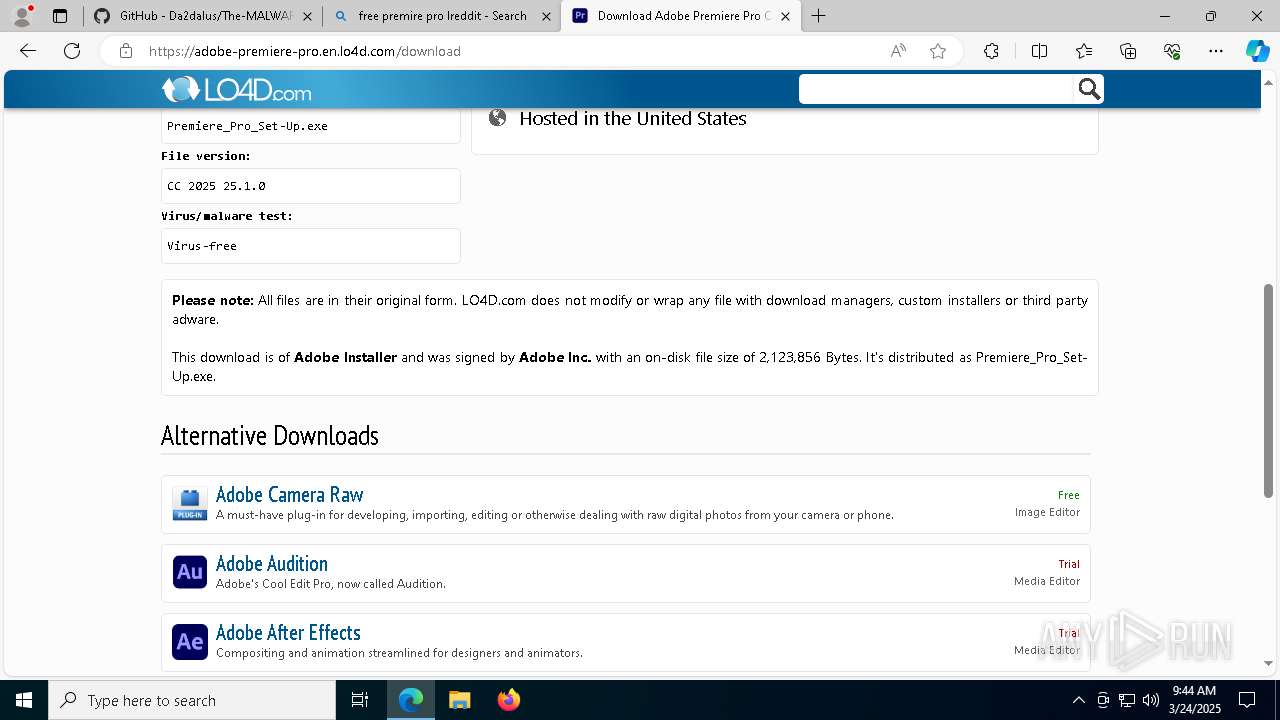Open Edge Settings and more menu
This screenshot has width=1280, height=720.
pos(1216,51)
